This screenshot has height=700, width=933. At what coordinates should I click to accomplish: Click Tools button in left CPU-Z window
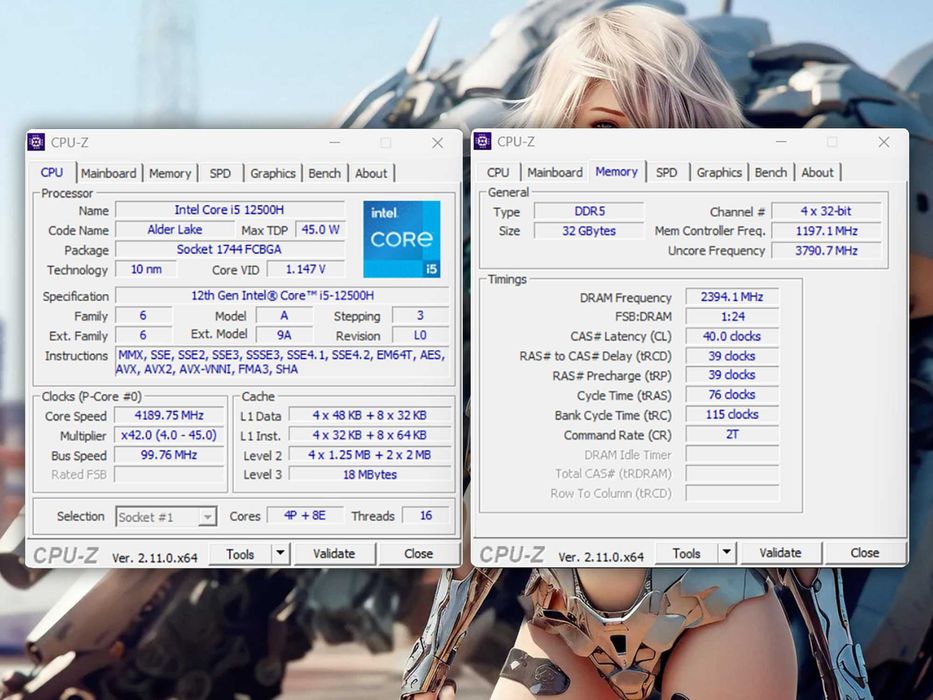(240, 554)
